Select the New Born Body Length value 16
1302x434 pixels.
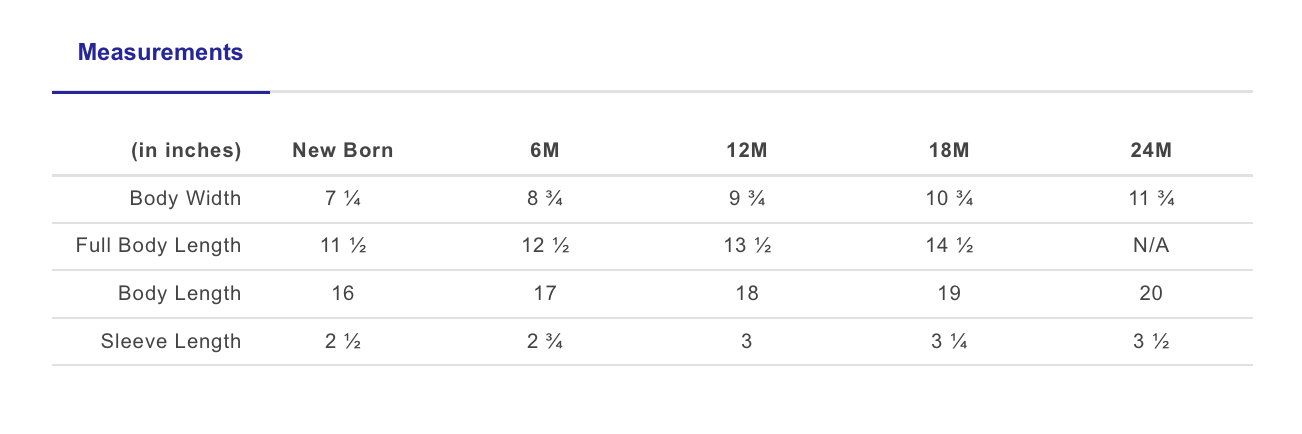click(x=342, y=293)
